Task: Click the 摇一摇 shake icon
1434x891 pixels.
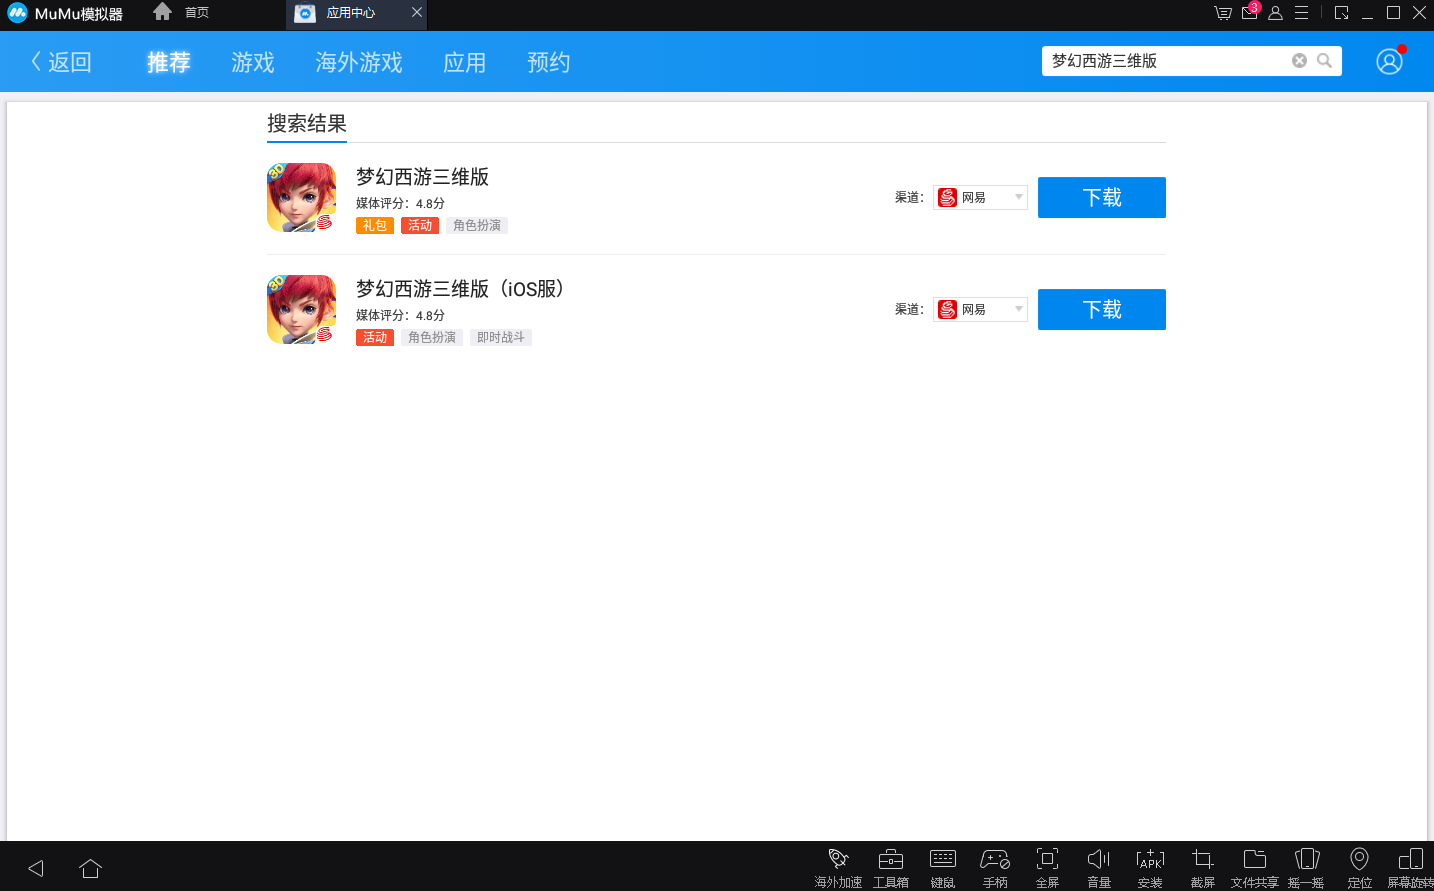Action: pyautogui.click(x=1307, y=868)
